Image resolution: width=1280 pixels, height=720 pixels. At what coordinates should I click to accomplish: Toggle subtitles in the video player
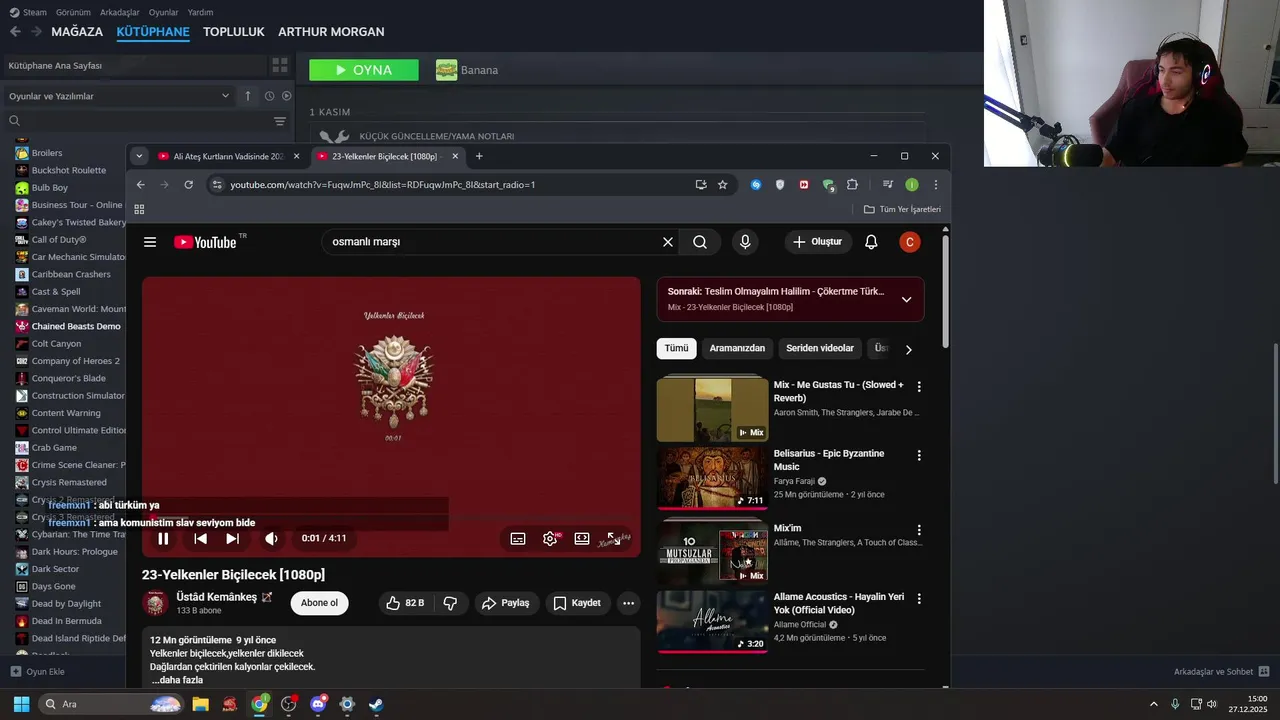point(518,539)
